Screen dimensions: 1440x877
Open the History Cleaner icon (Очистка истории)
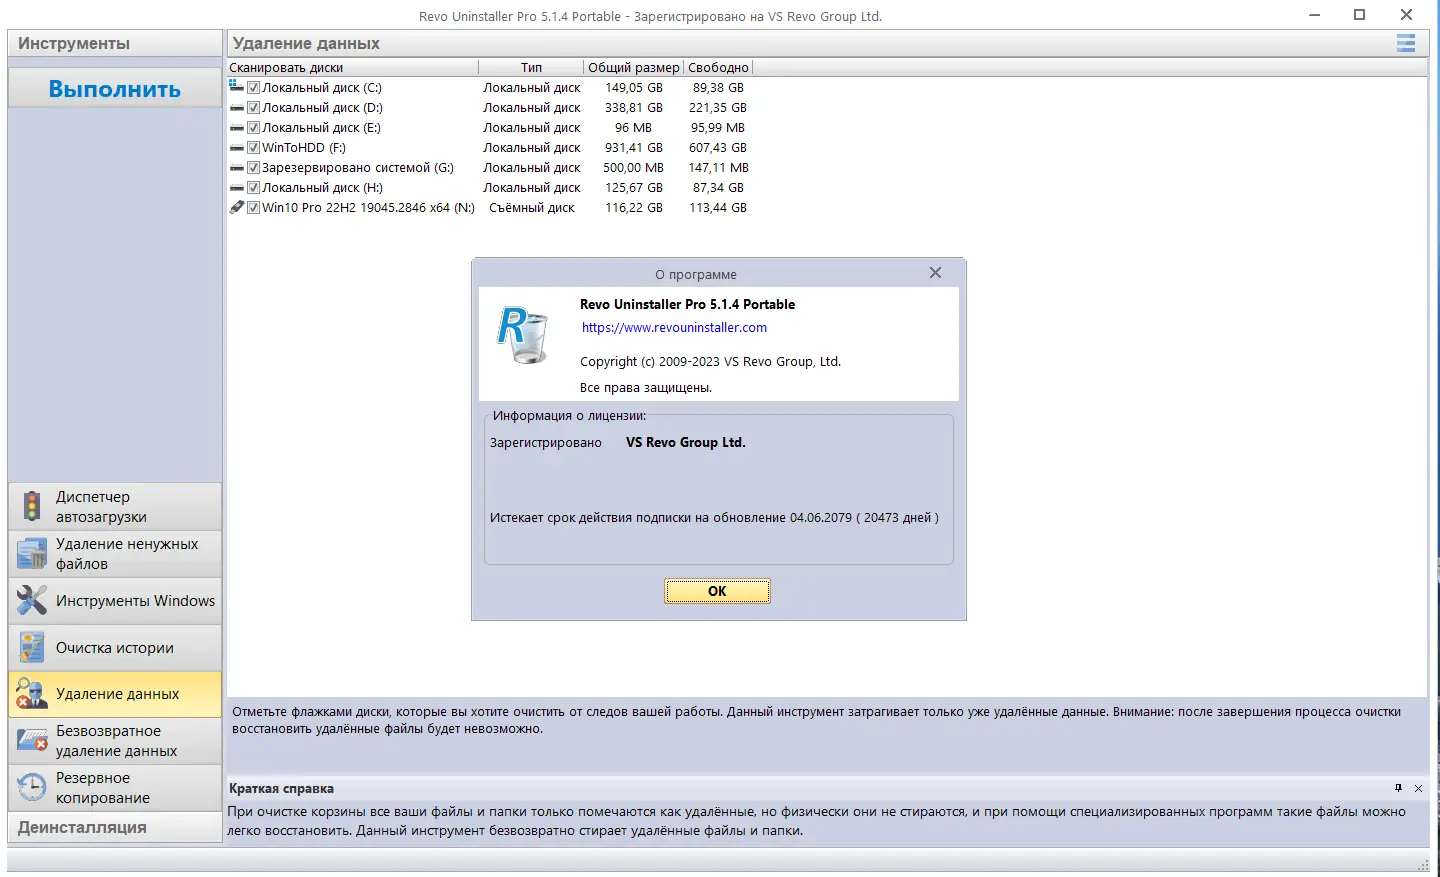32,647
